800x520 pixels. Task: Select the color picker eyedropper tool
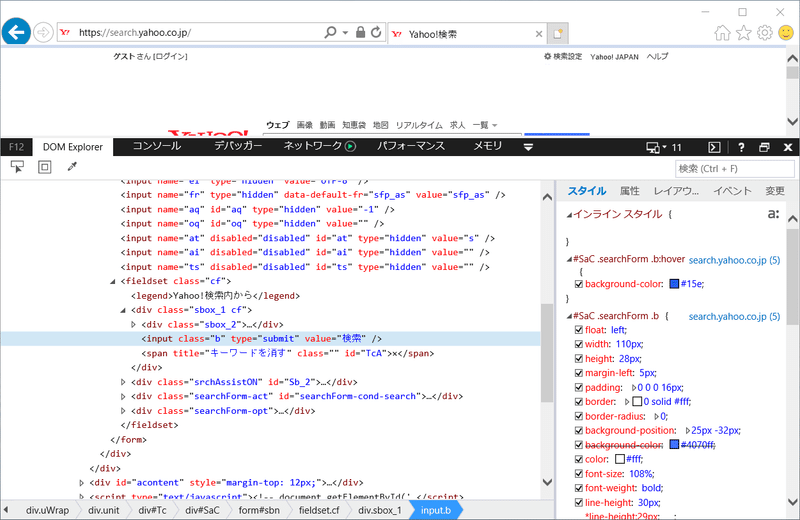coord(72,167)
